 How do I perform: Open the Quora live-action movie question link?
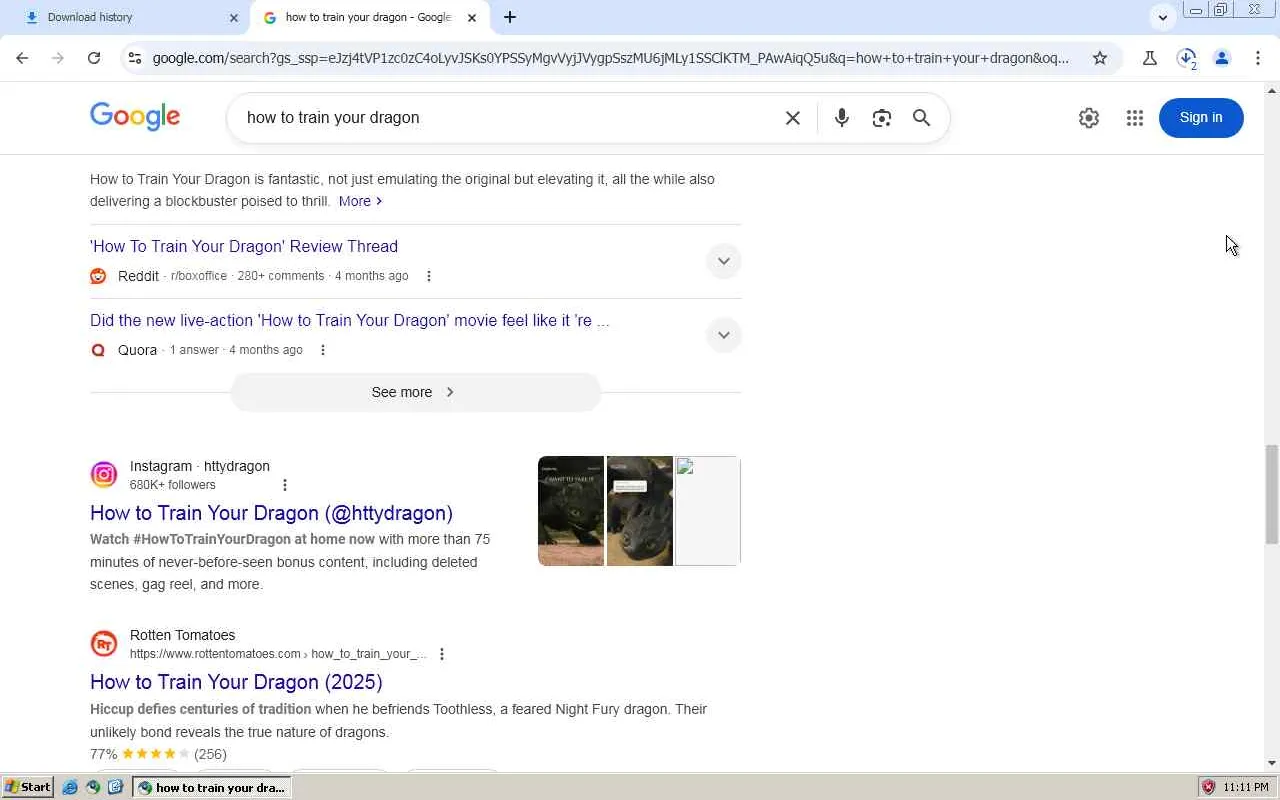[350, 320]
